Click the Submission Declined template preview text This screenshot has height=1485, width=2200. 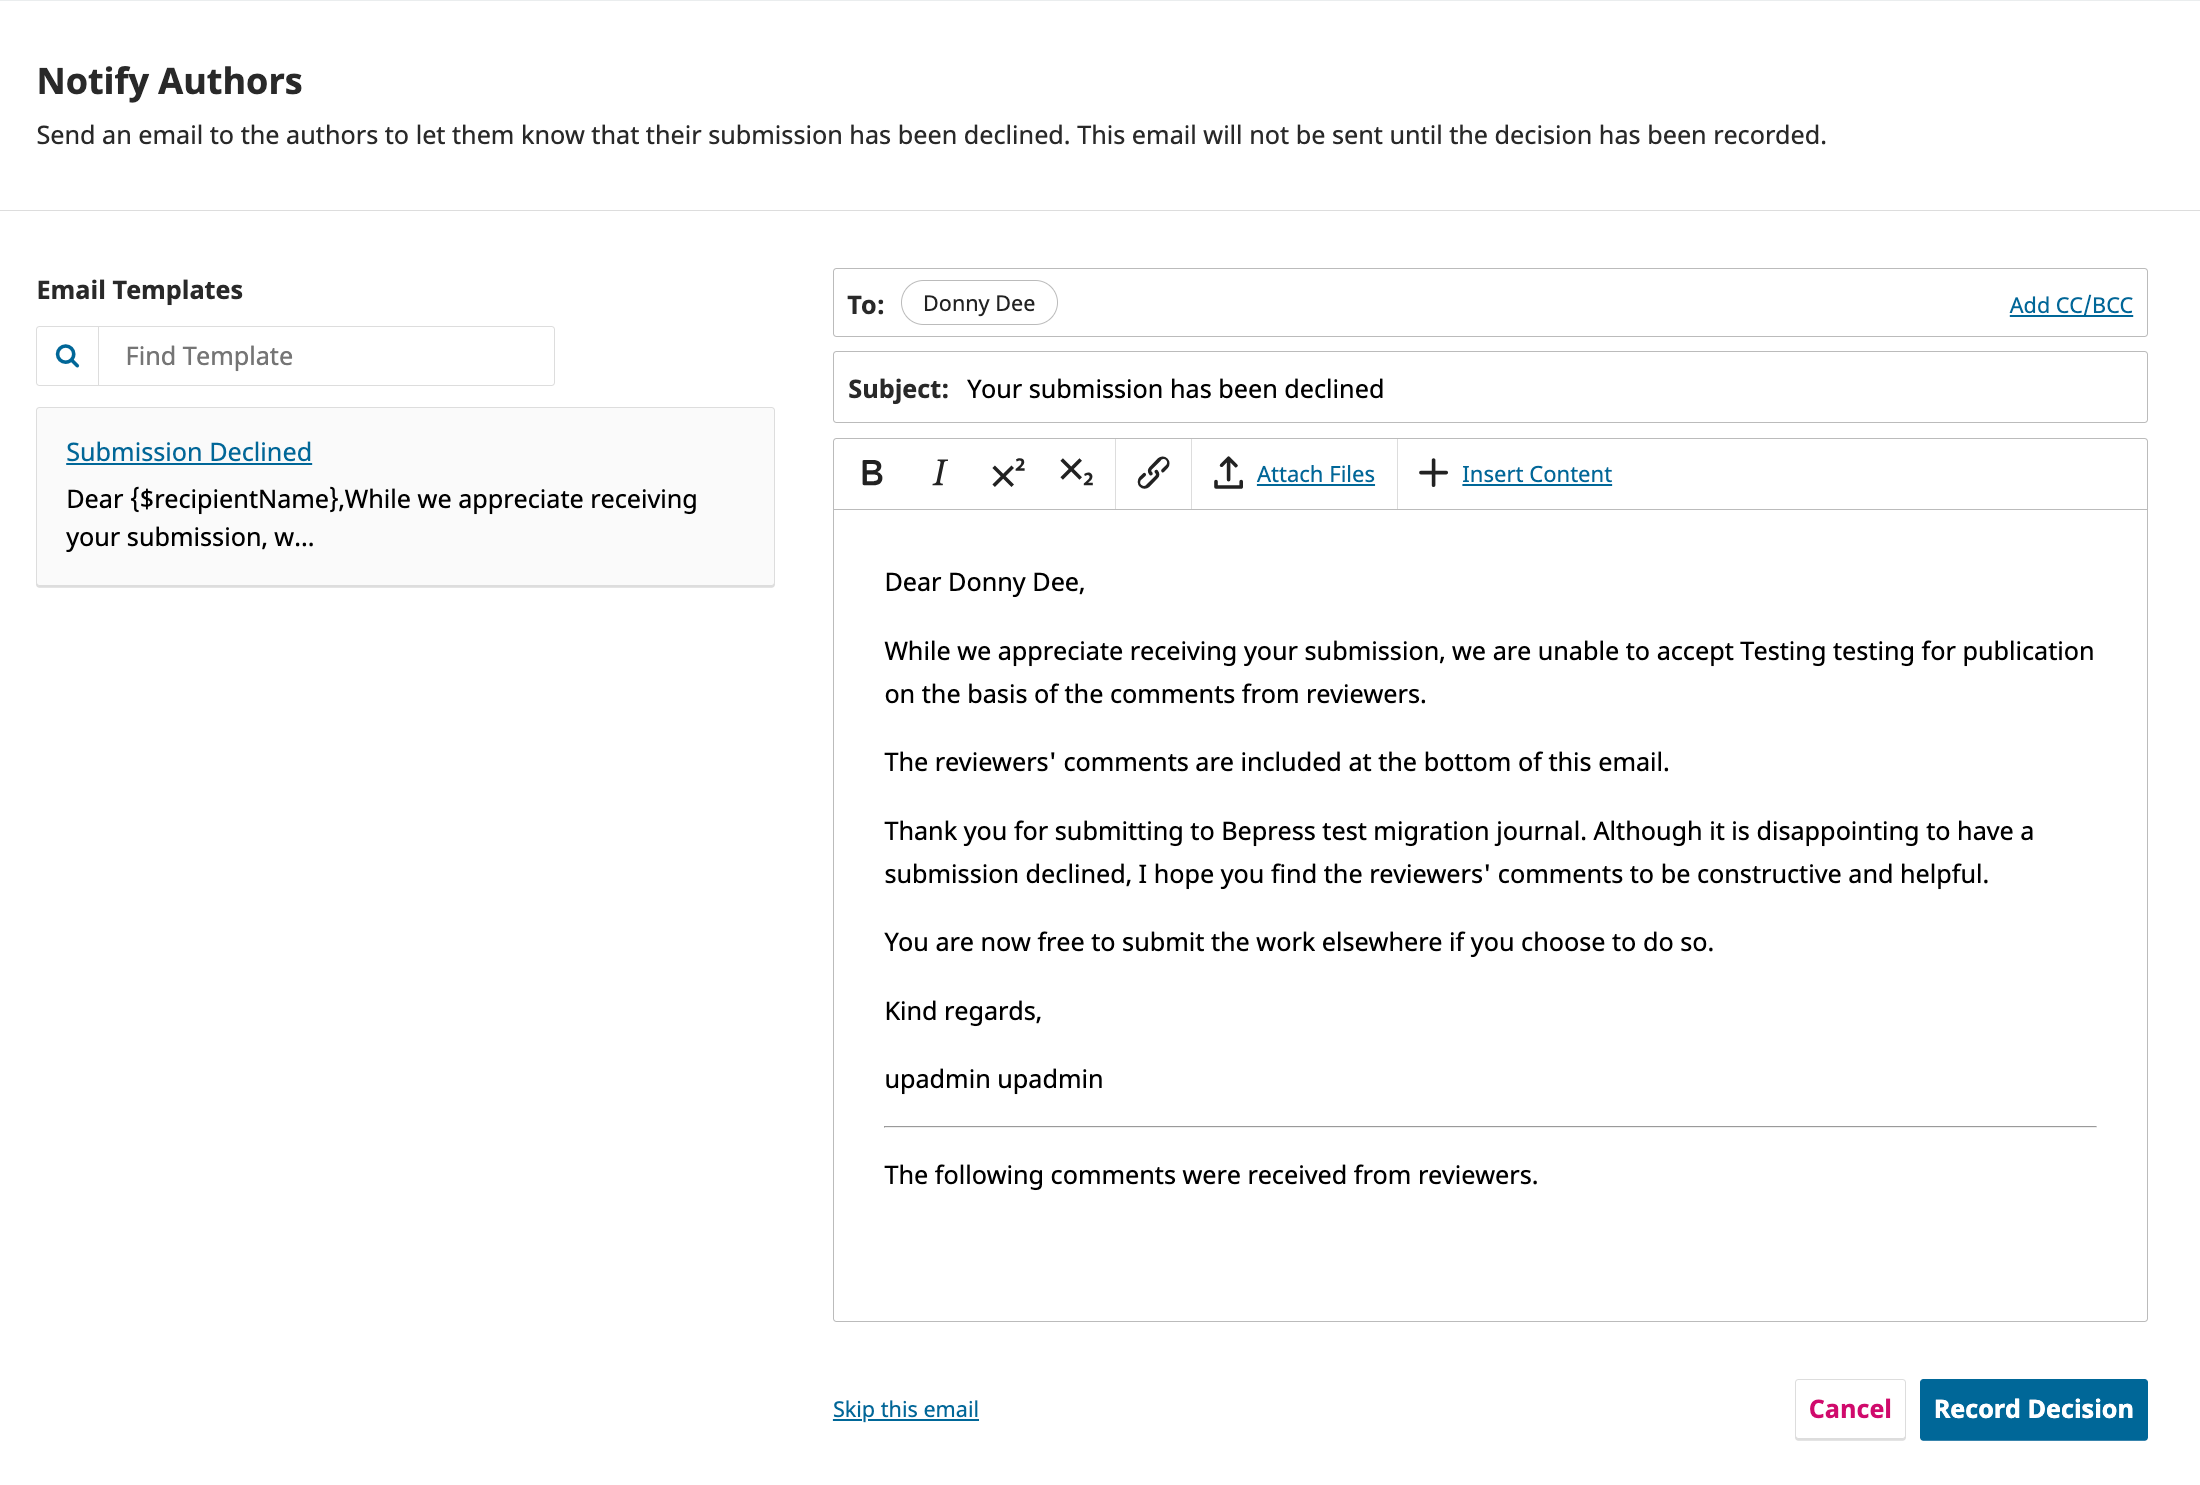coord(381,518)
